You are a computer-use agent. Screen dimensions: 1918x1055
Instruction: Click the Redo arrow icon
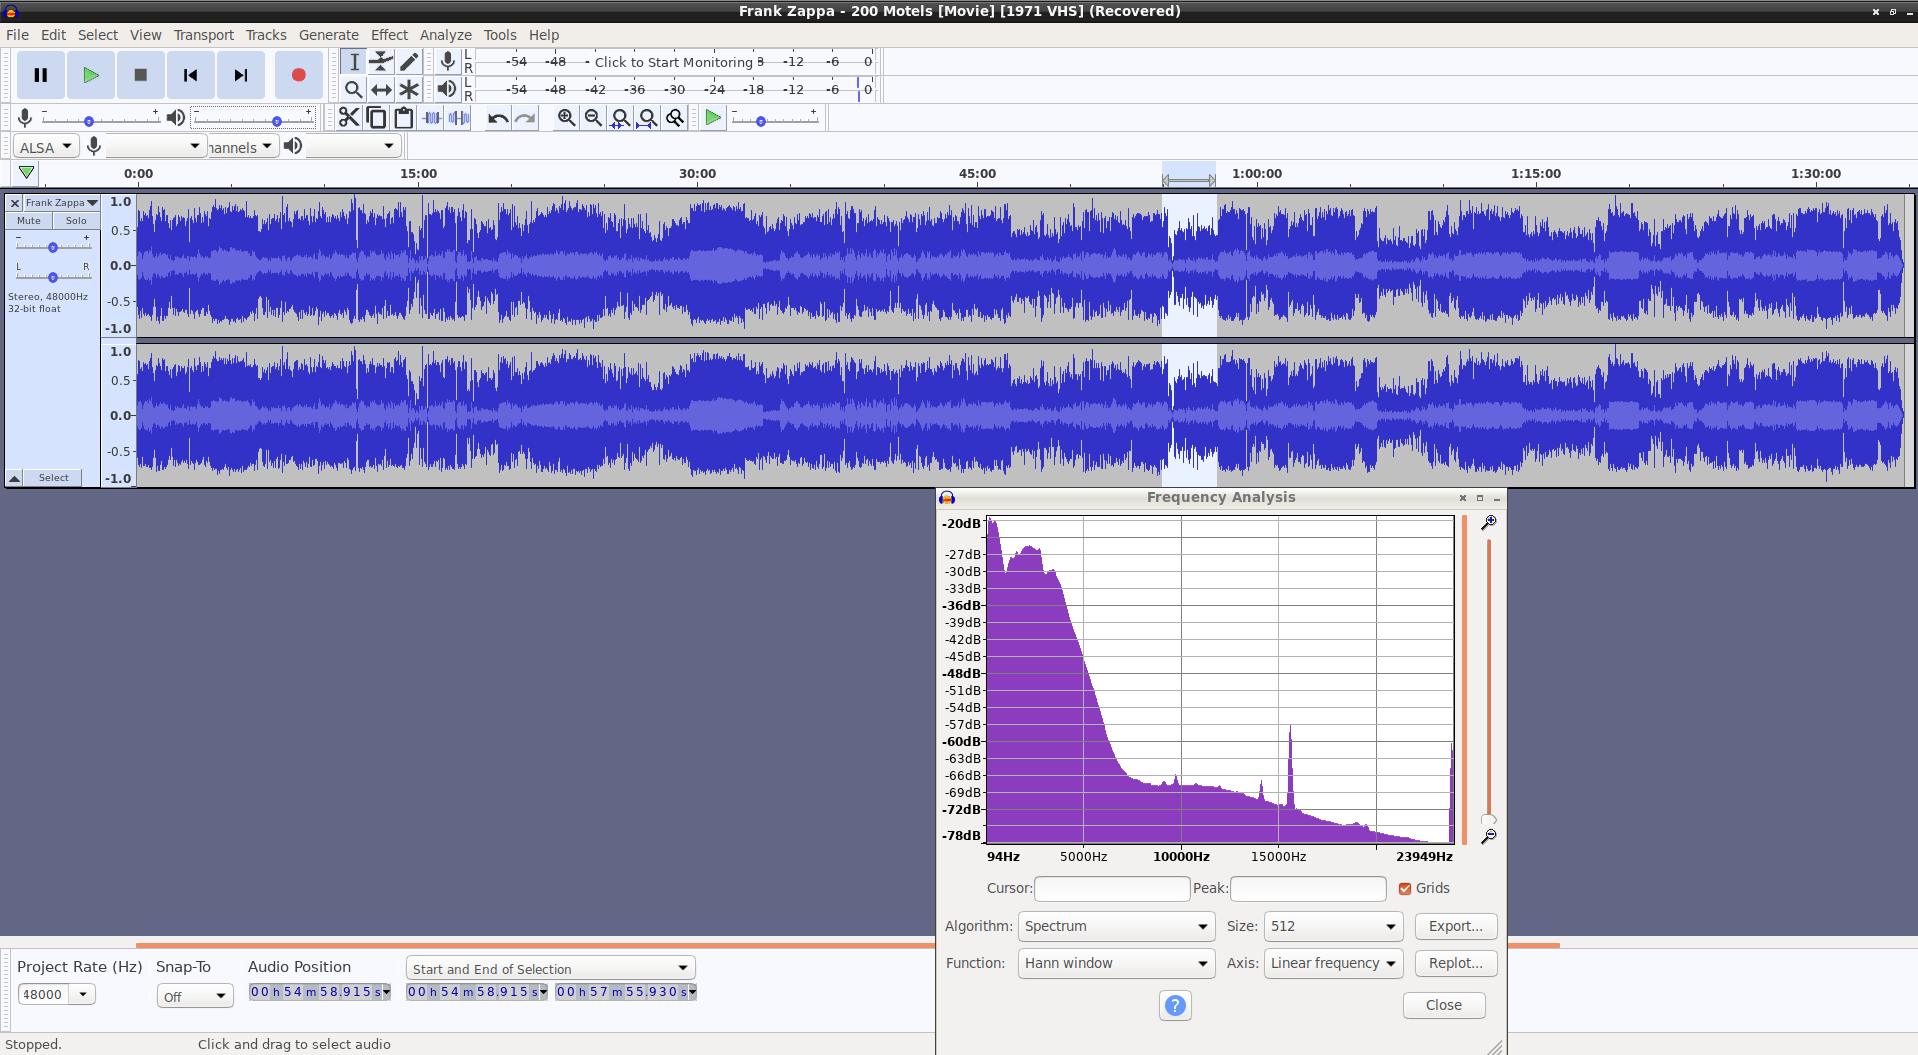(x=525, y=118)
